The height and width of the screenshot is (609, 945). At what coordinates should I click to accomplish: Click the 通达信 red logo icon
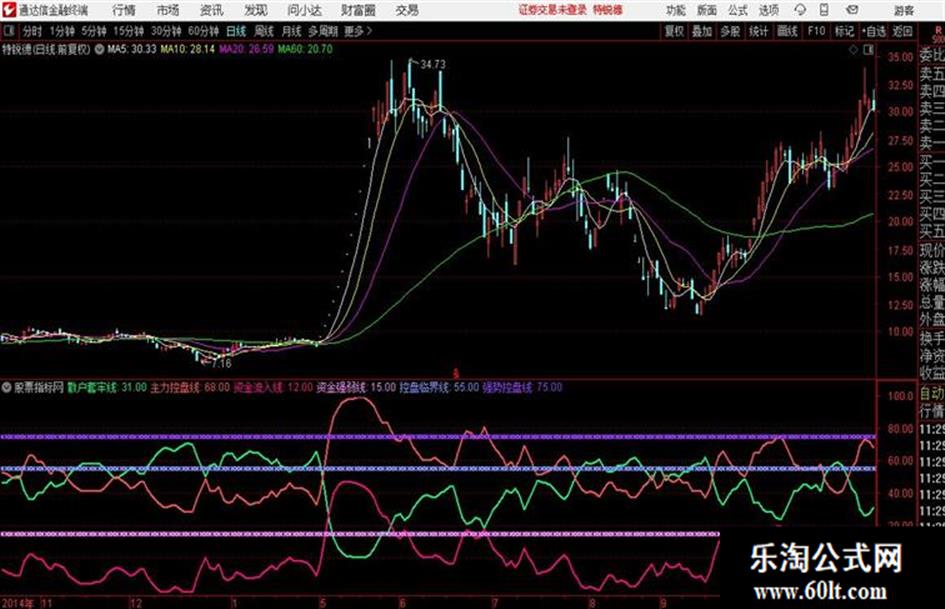[x=9, y=10]
